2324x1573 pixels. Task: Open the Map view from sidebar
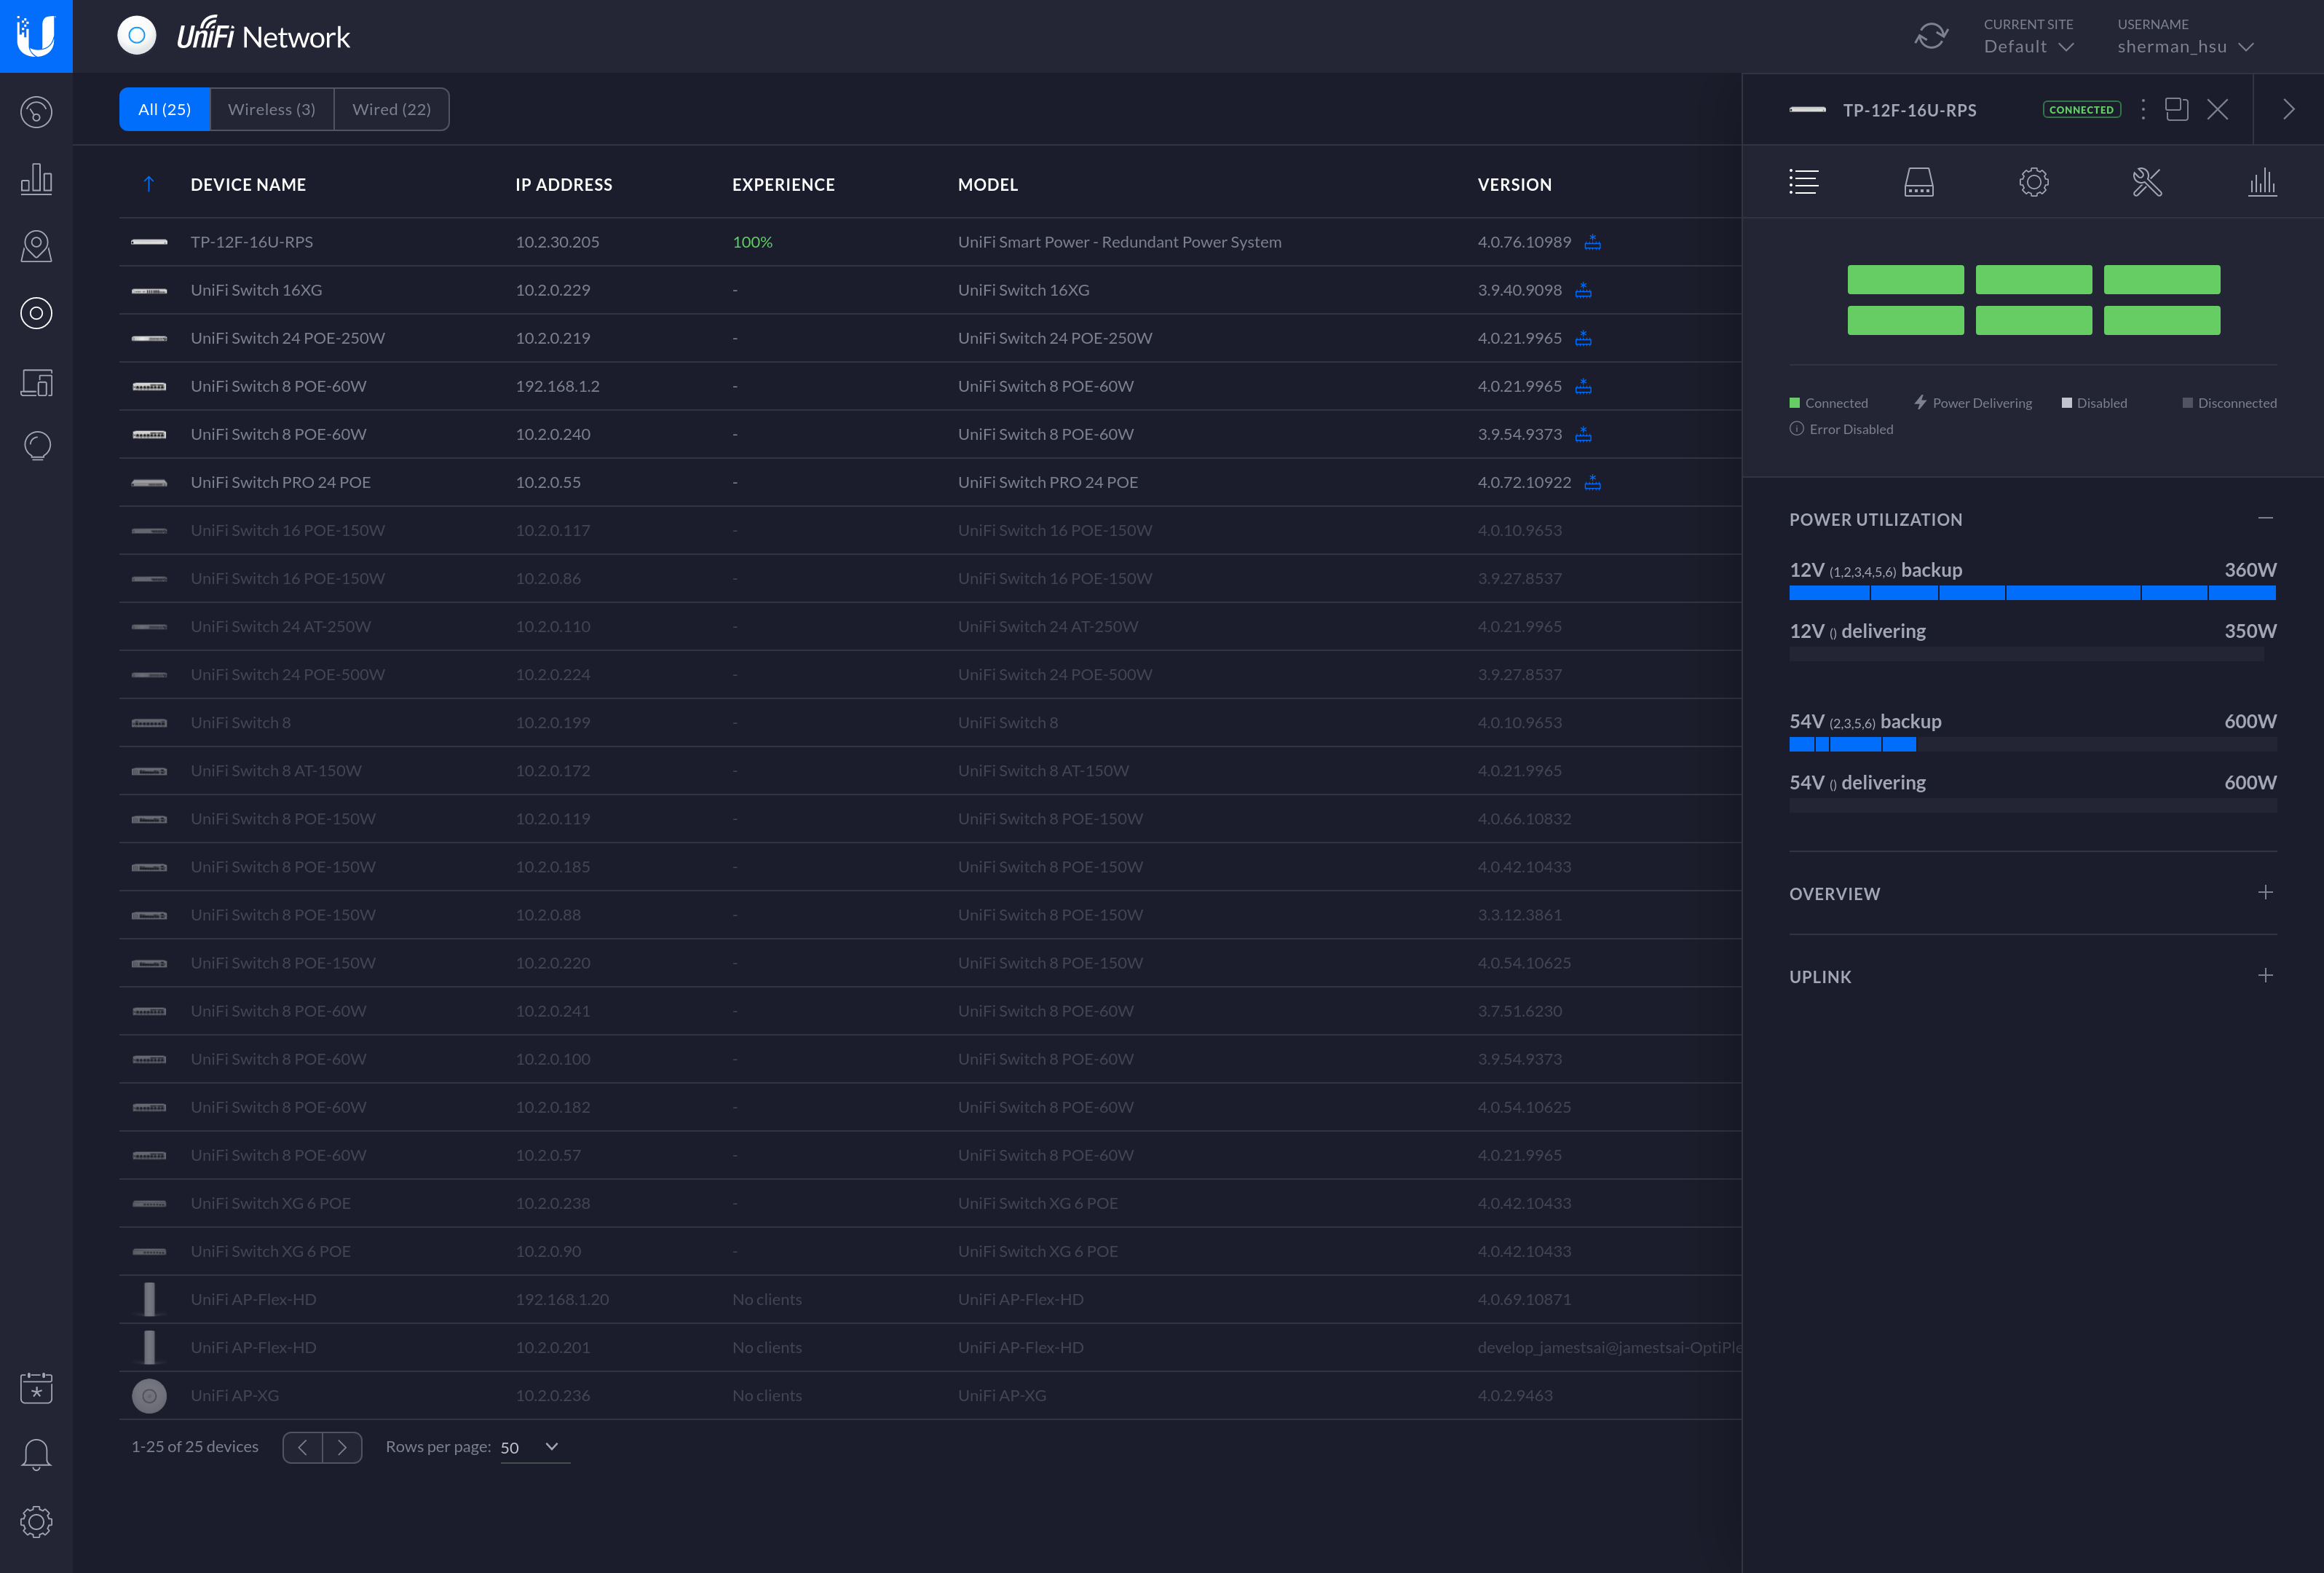[x=36, y=246]
